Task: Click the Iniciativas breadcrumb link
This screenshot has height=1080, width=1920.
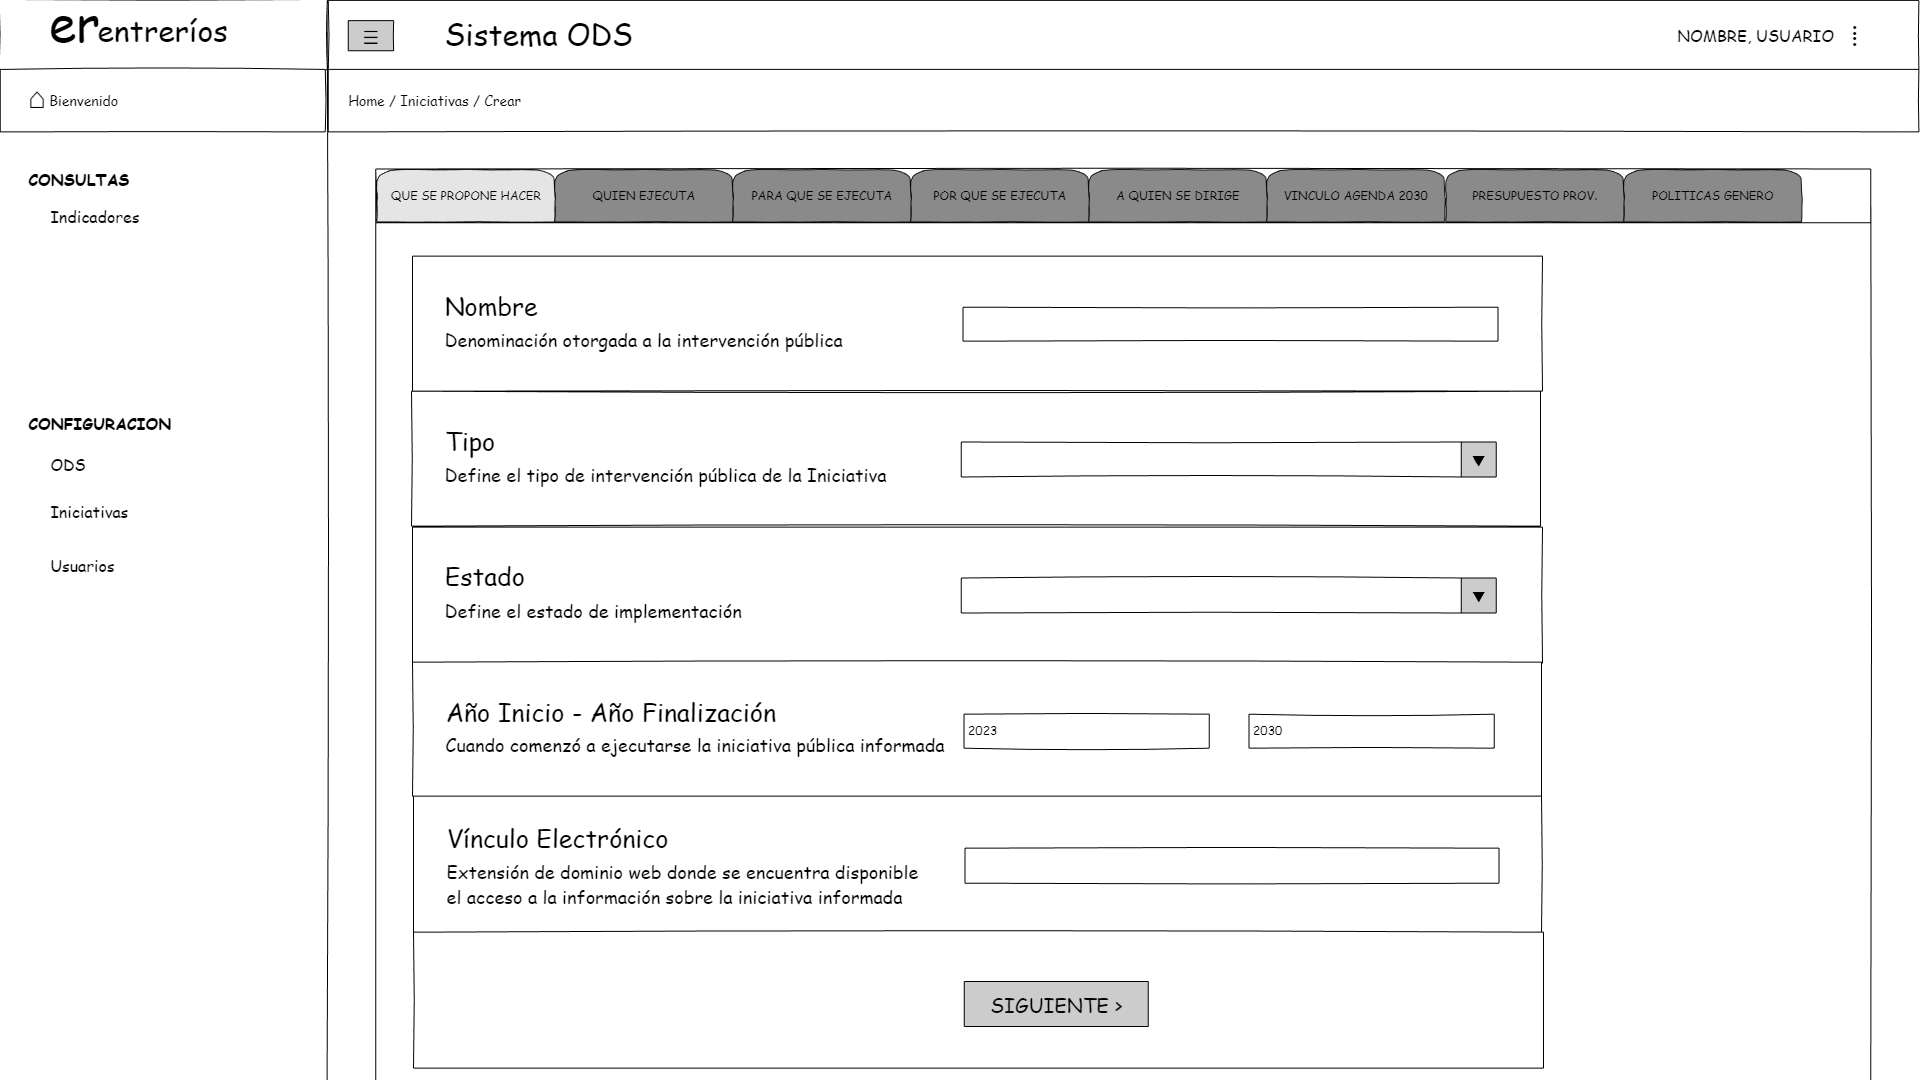Action: point(434,101)
